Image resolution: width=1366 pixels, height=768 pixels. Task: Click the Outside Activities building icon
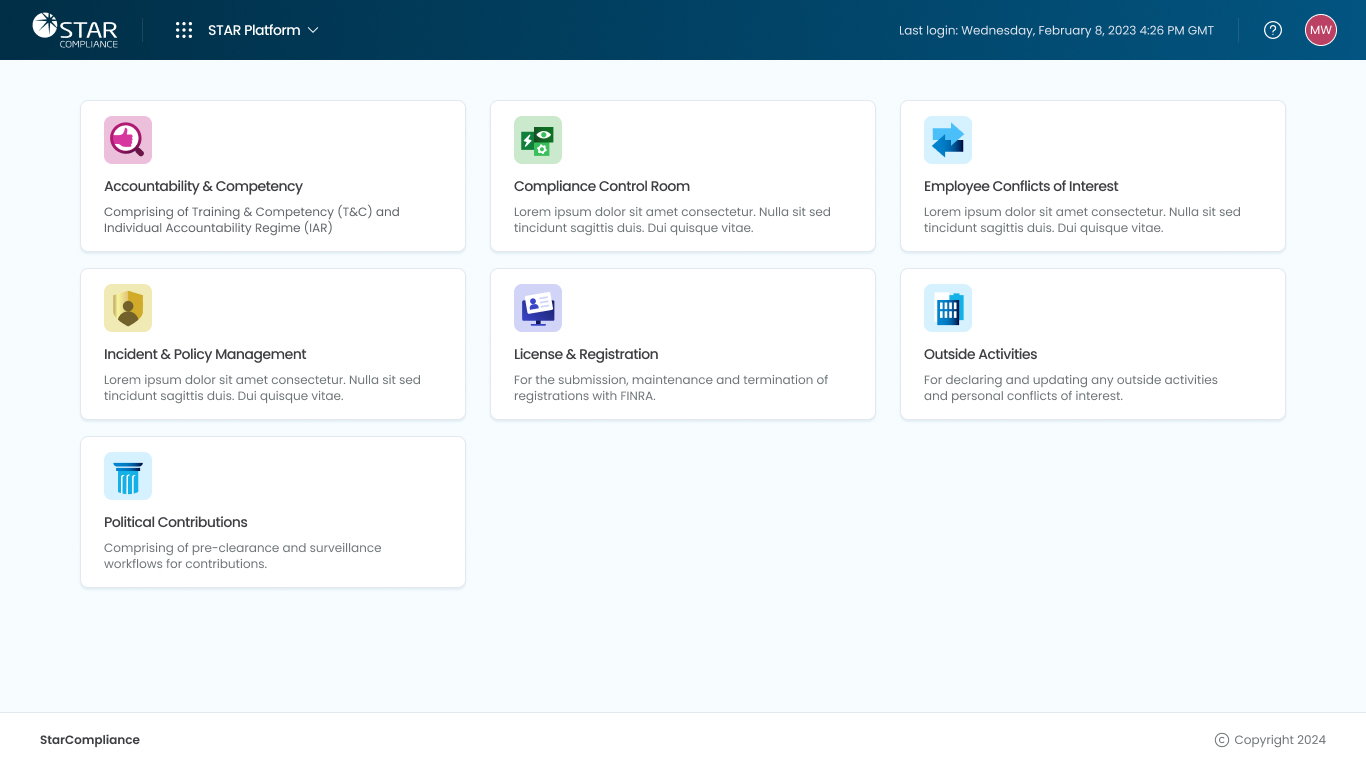point(948,308)
